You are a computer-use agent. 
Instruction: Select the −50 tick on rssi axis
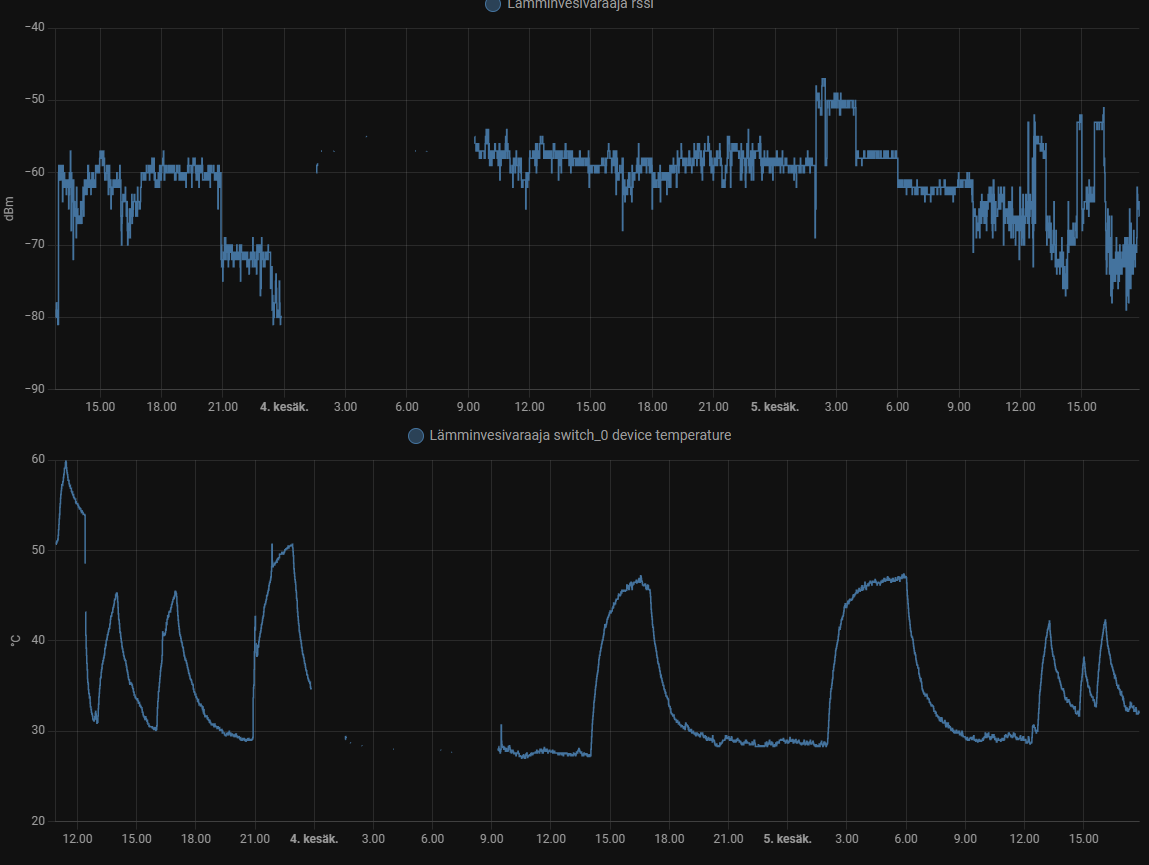click(33, 100)
